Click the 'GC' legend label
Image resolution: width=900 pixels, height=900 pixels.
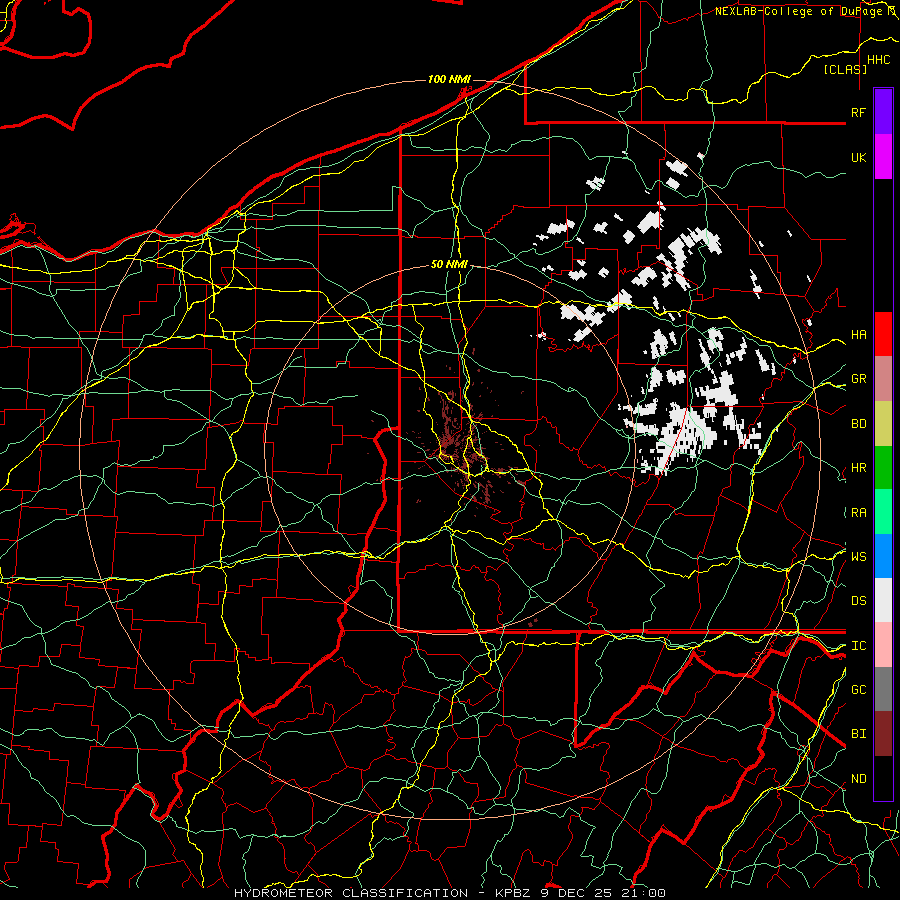858,690
